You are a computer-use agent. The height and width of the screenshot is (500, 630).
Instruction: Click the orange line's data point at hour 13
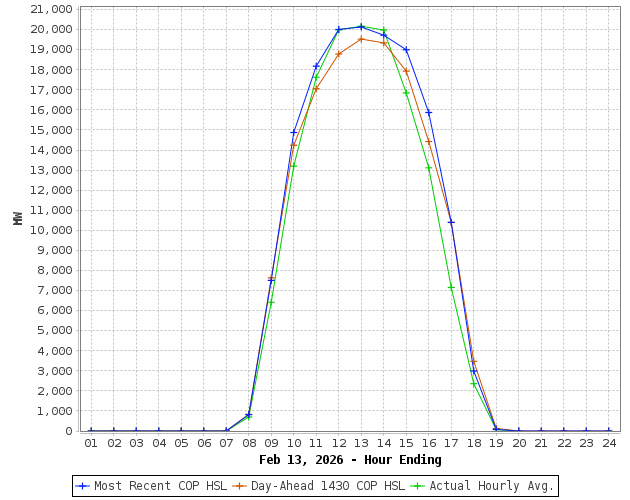(x=361, y=39)
